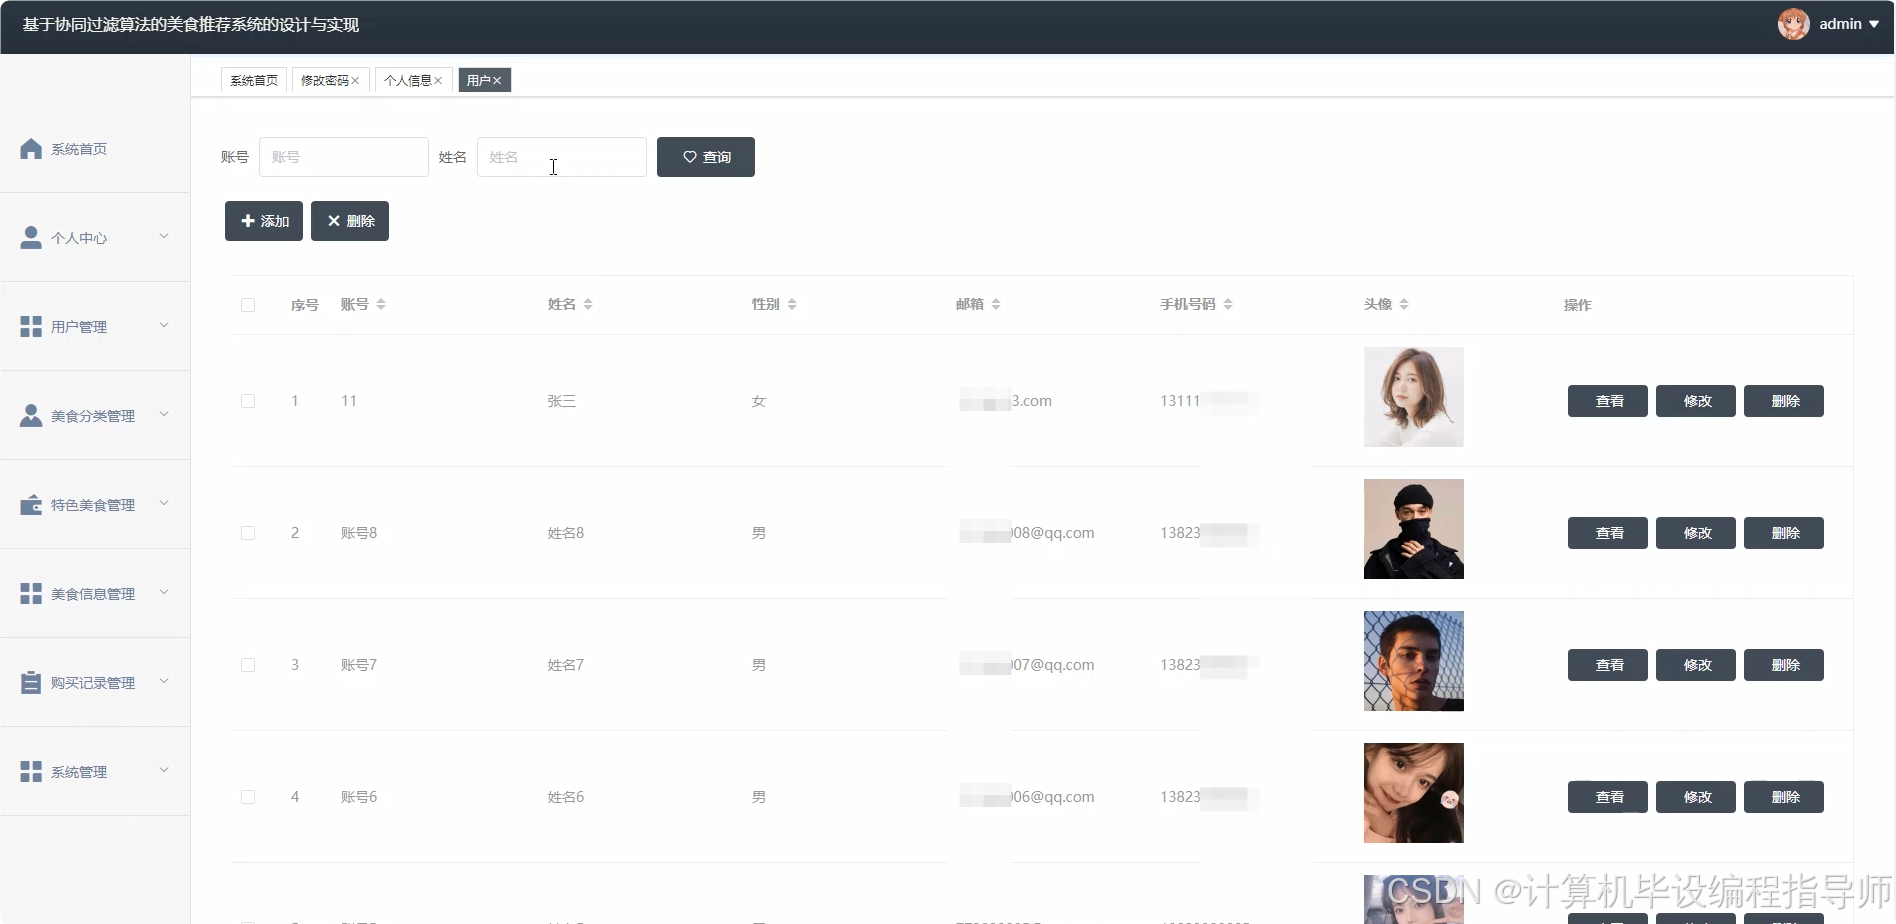Expand the 个人中心 menu chevron
The image size is (1896, 924).
click(x=164, y=237)
